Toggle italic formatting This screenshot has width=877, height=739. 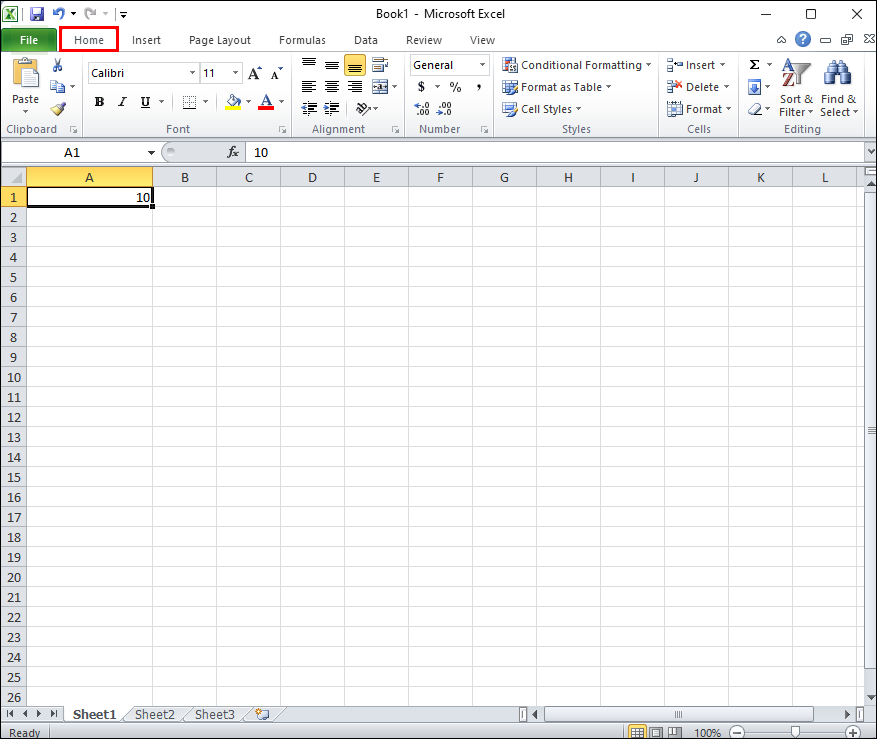point(121,101)
